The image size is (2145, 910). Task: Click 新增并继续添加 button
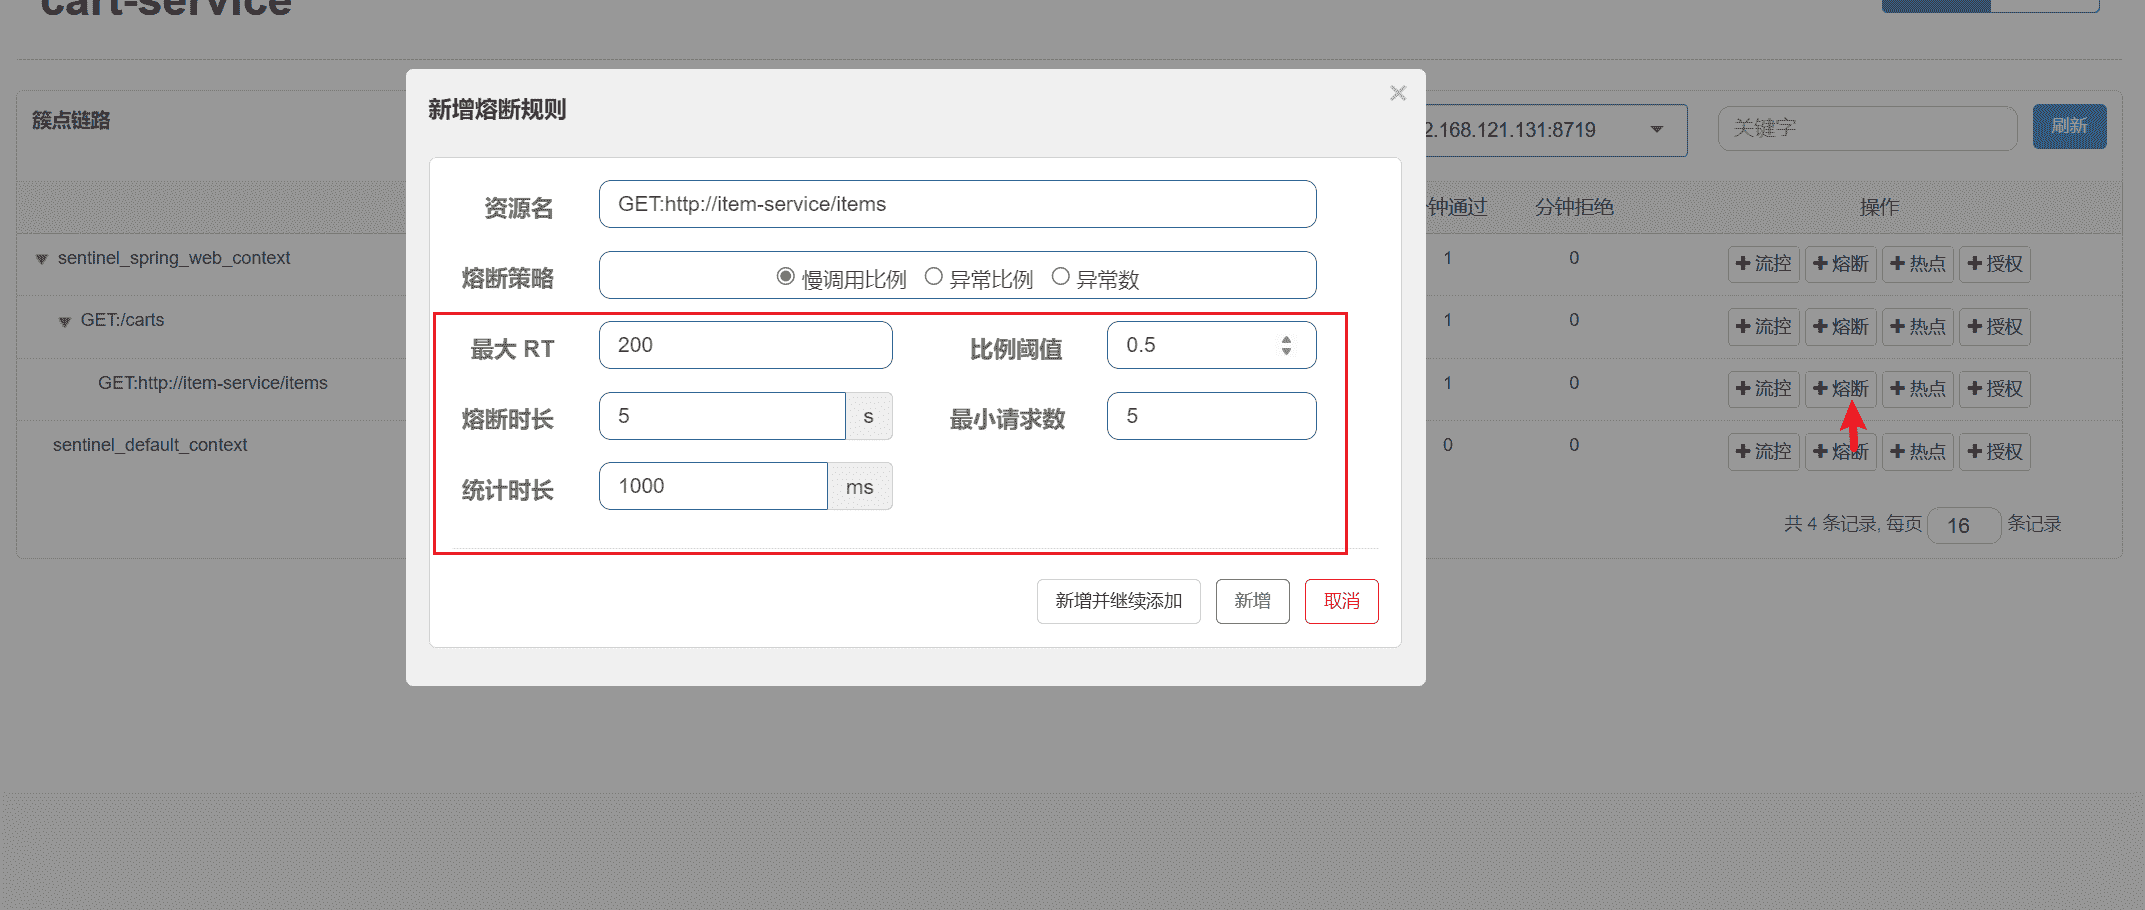click(x=1118, y=601)
